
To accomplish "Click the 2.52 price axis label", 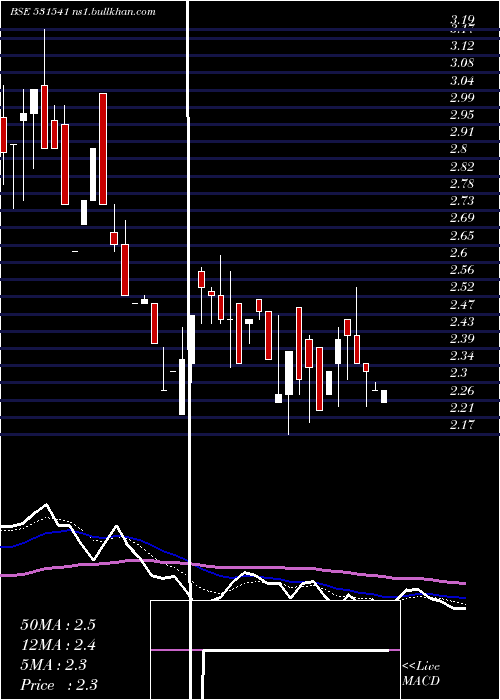I will 462,287.
